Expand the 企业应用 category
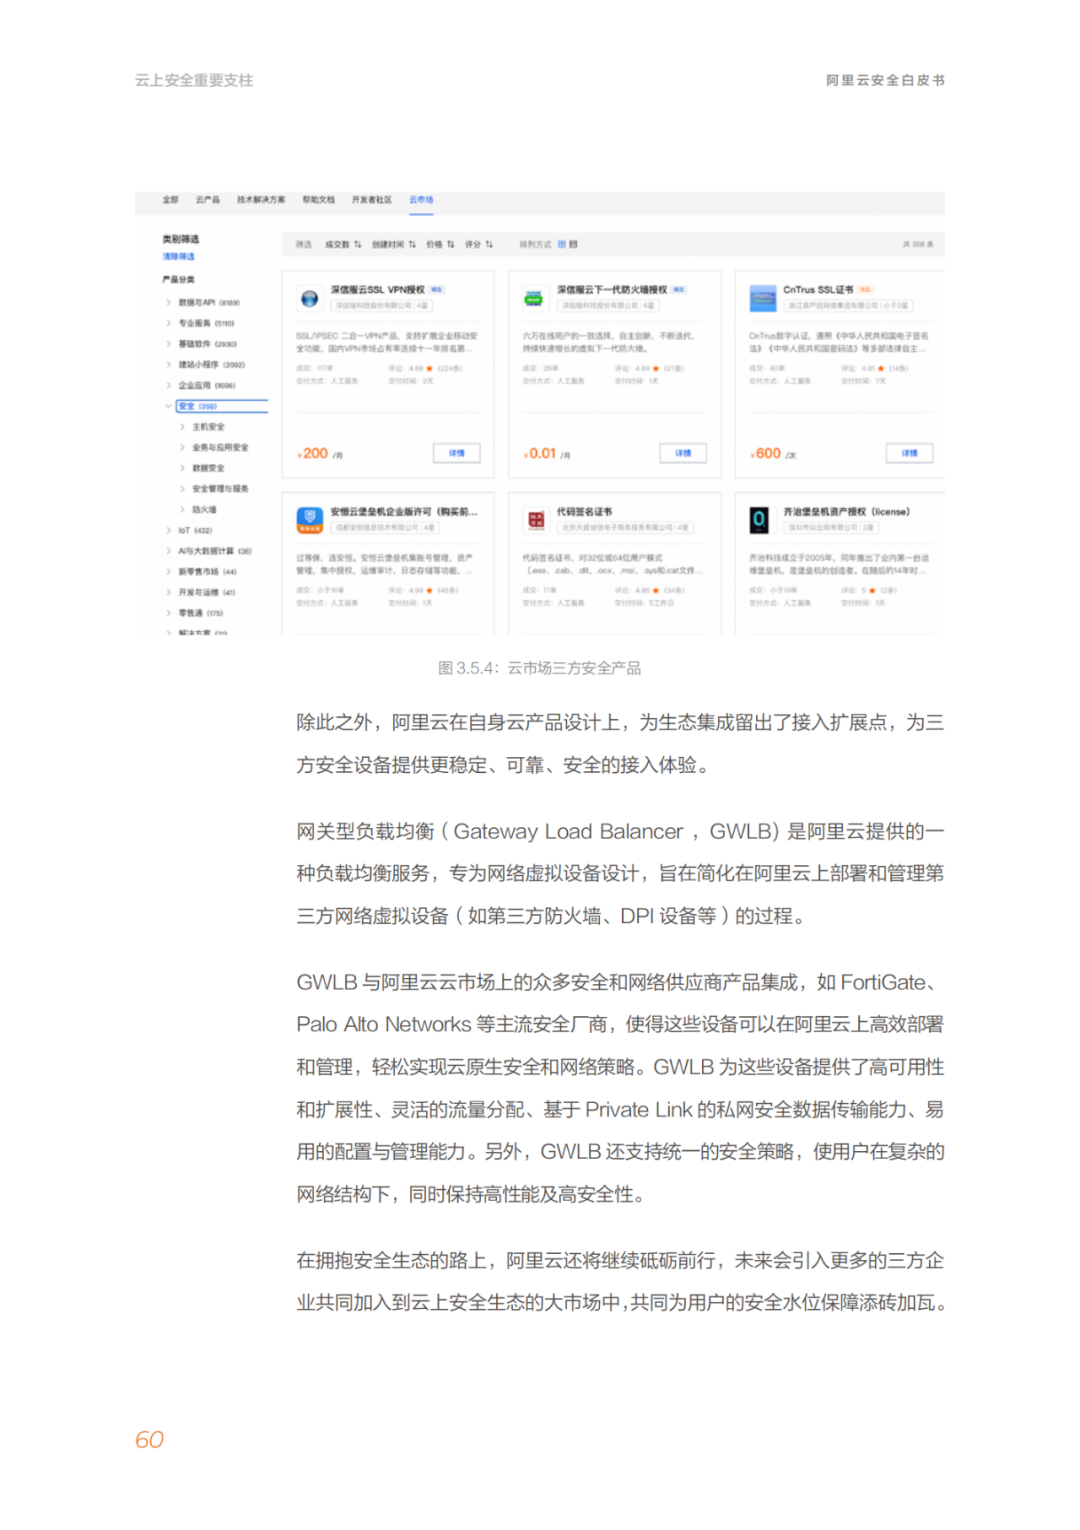Viewport: 1080px width, 1530px height. [168, 385]
